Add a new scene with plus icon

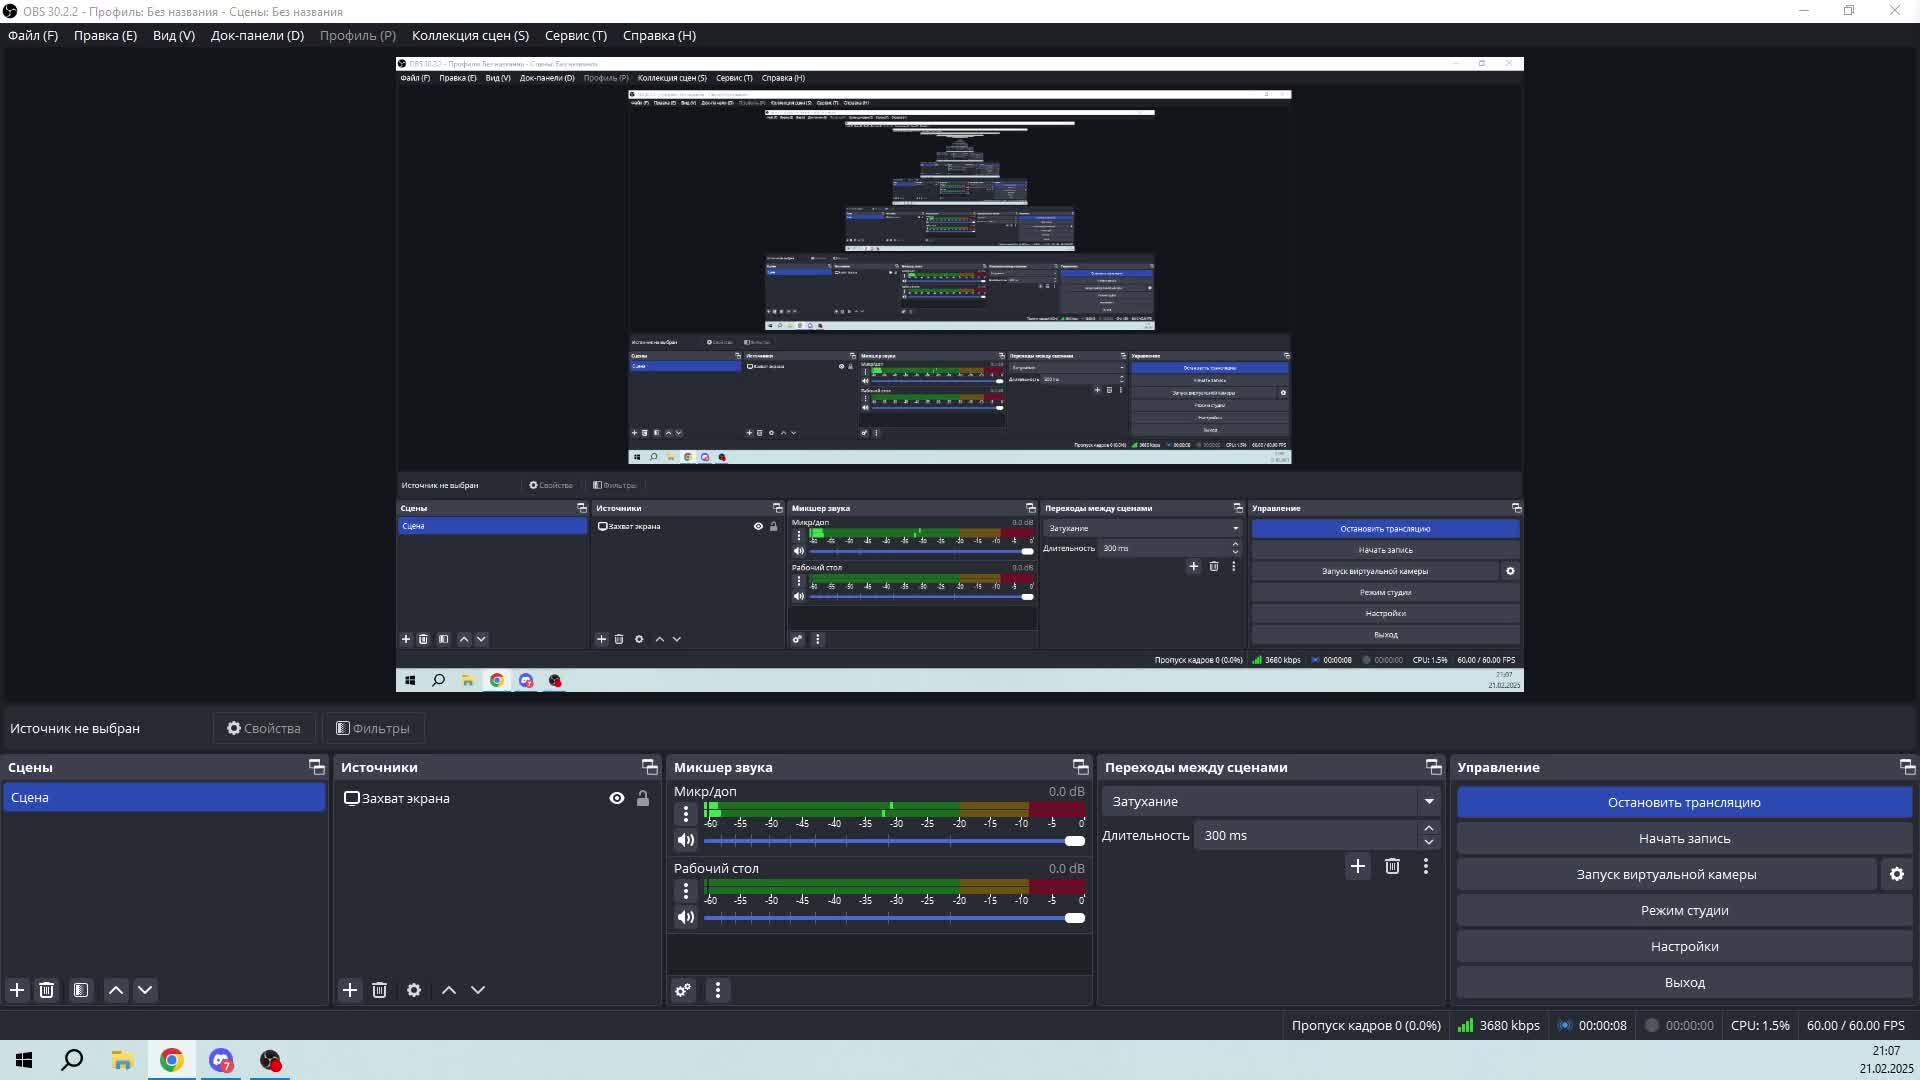click(17, 990)
